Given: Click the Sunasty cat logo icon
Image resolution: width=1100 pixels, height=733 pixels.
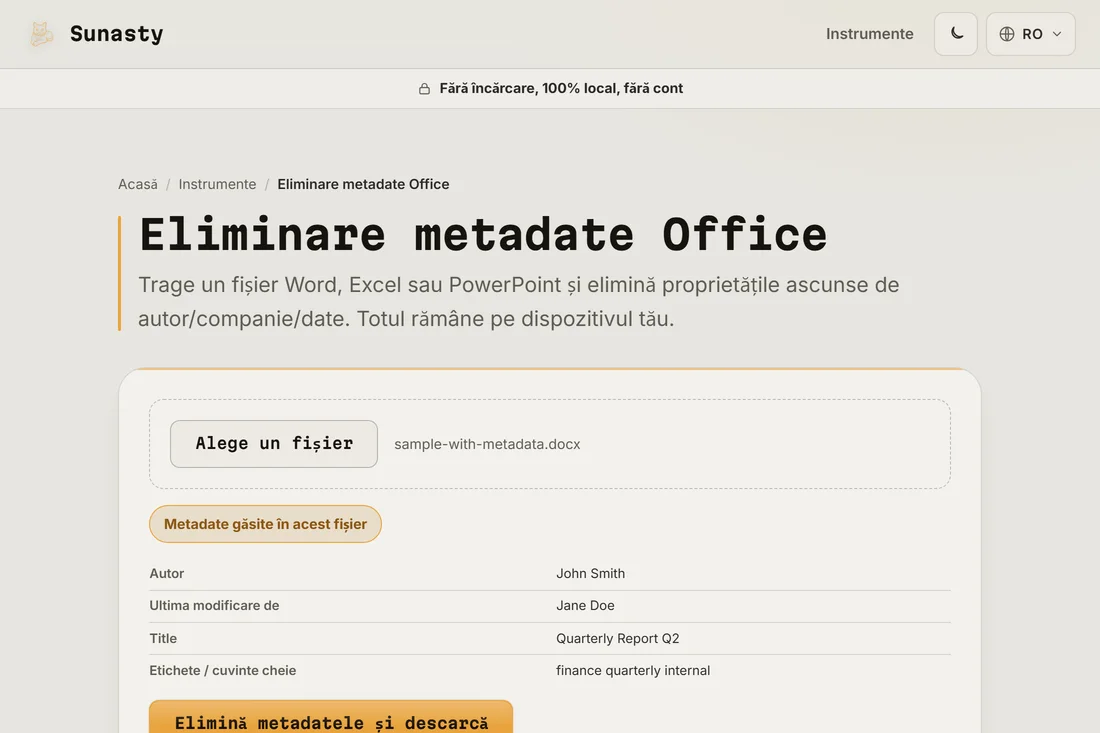Looking at the screenshot, I should [41, 34].
